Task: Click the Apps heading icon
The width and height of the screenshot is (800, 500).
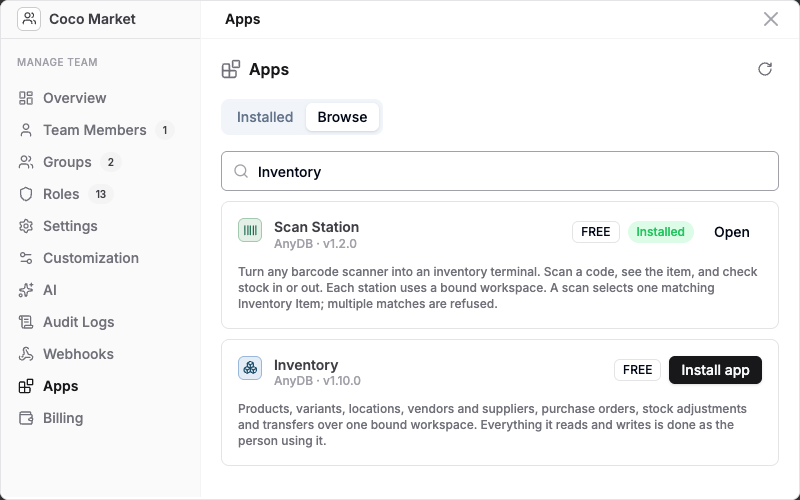Action: (231, 69)
